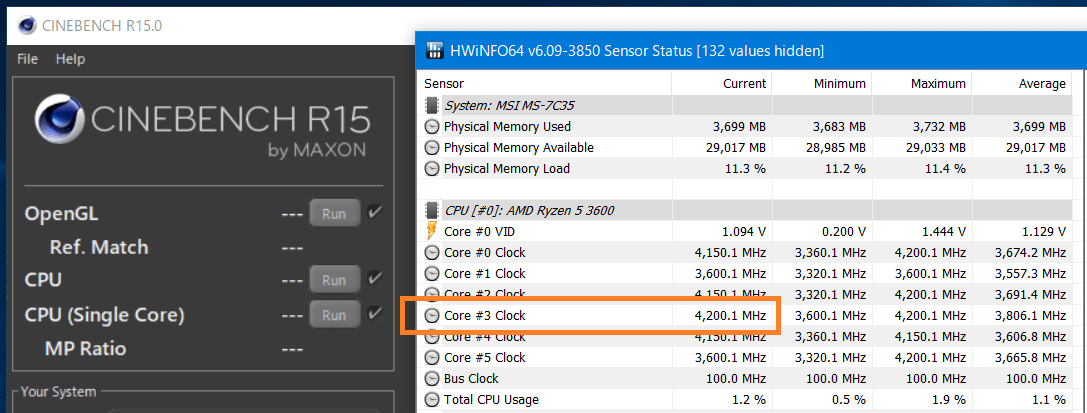
Task: Click the CPU [#0] AMD Ryzen chip icon
Action: [x=432, y=210]
